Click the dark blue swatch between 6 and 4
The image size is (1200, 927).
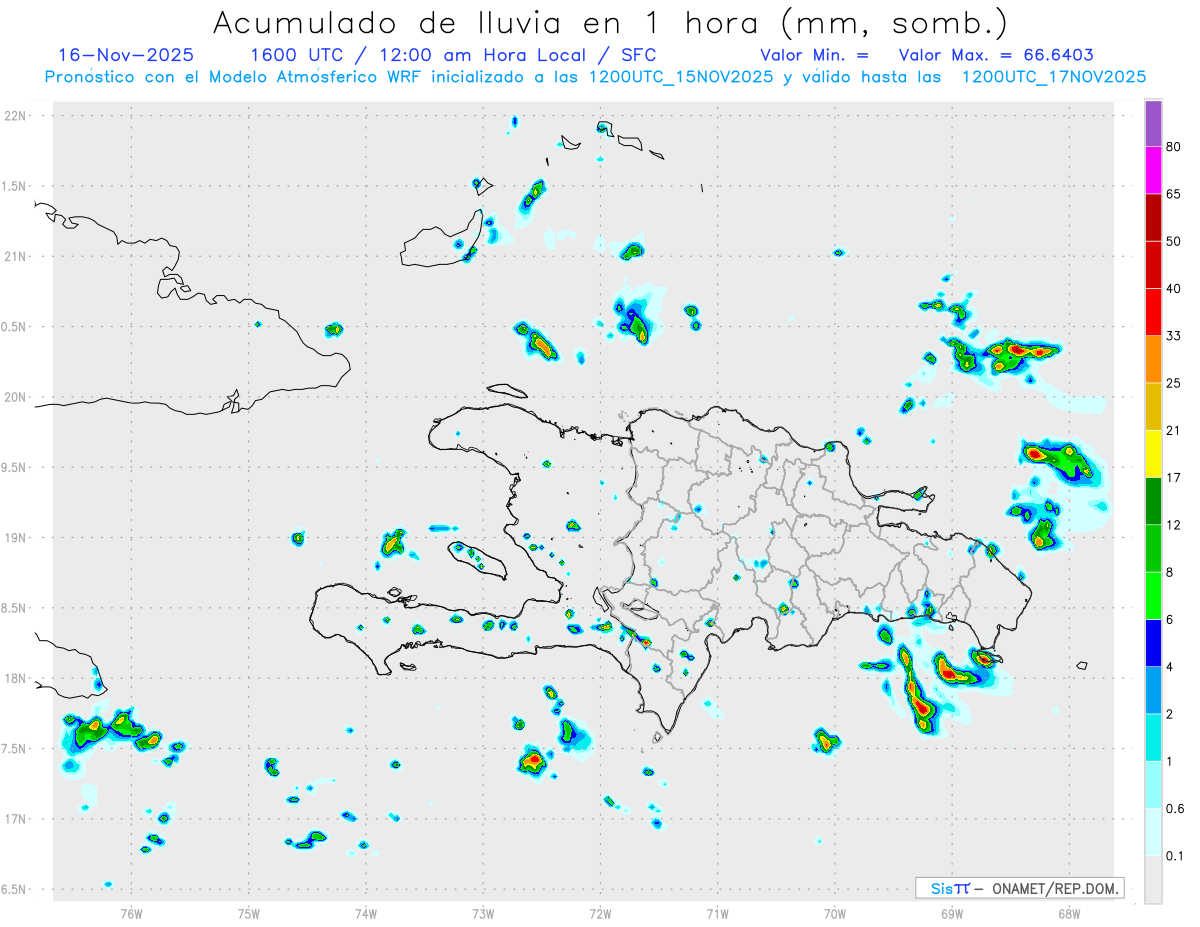1154,643
